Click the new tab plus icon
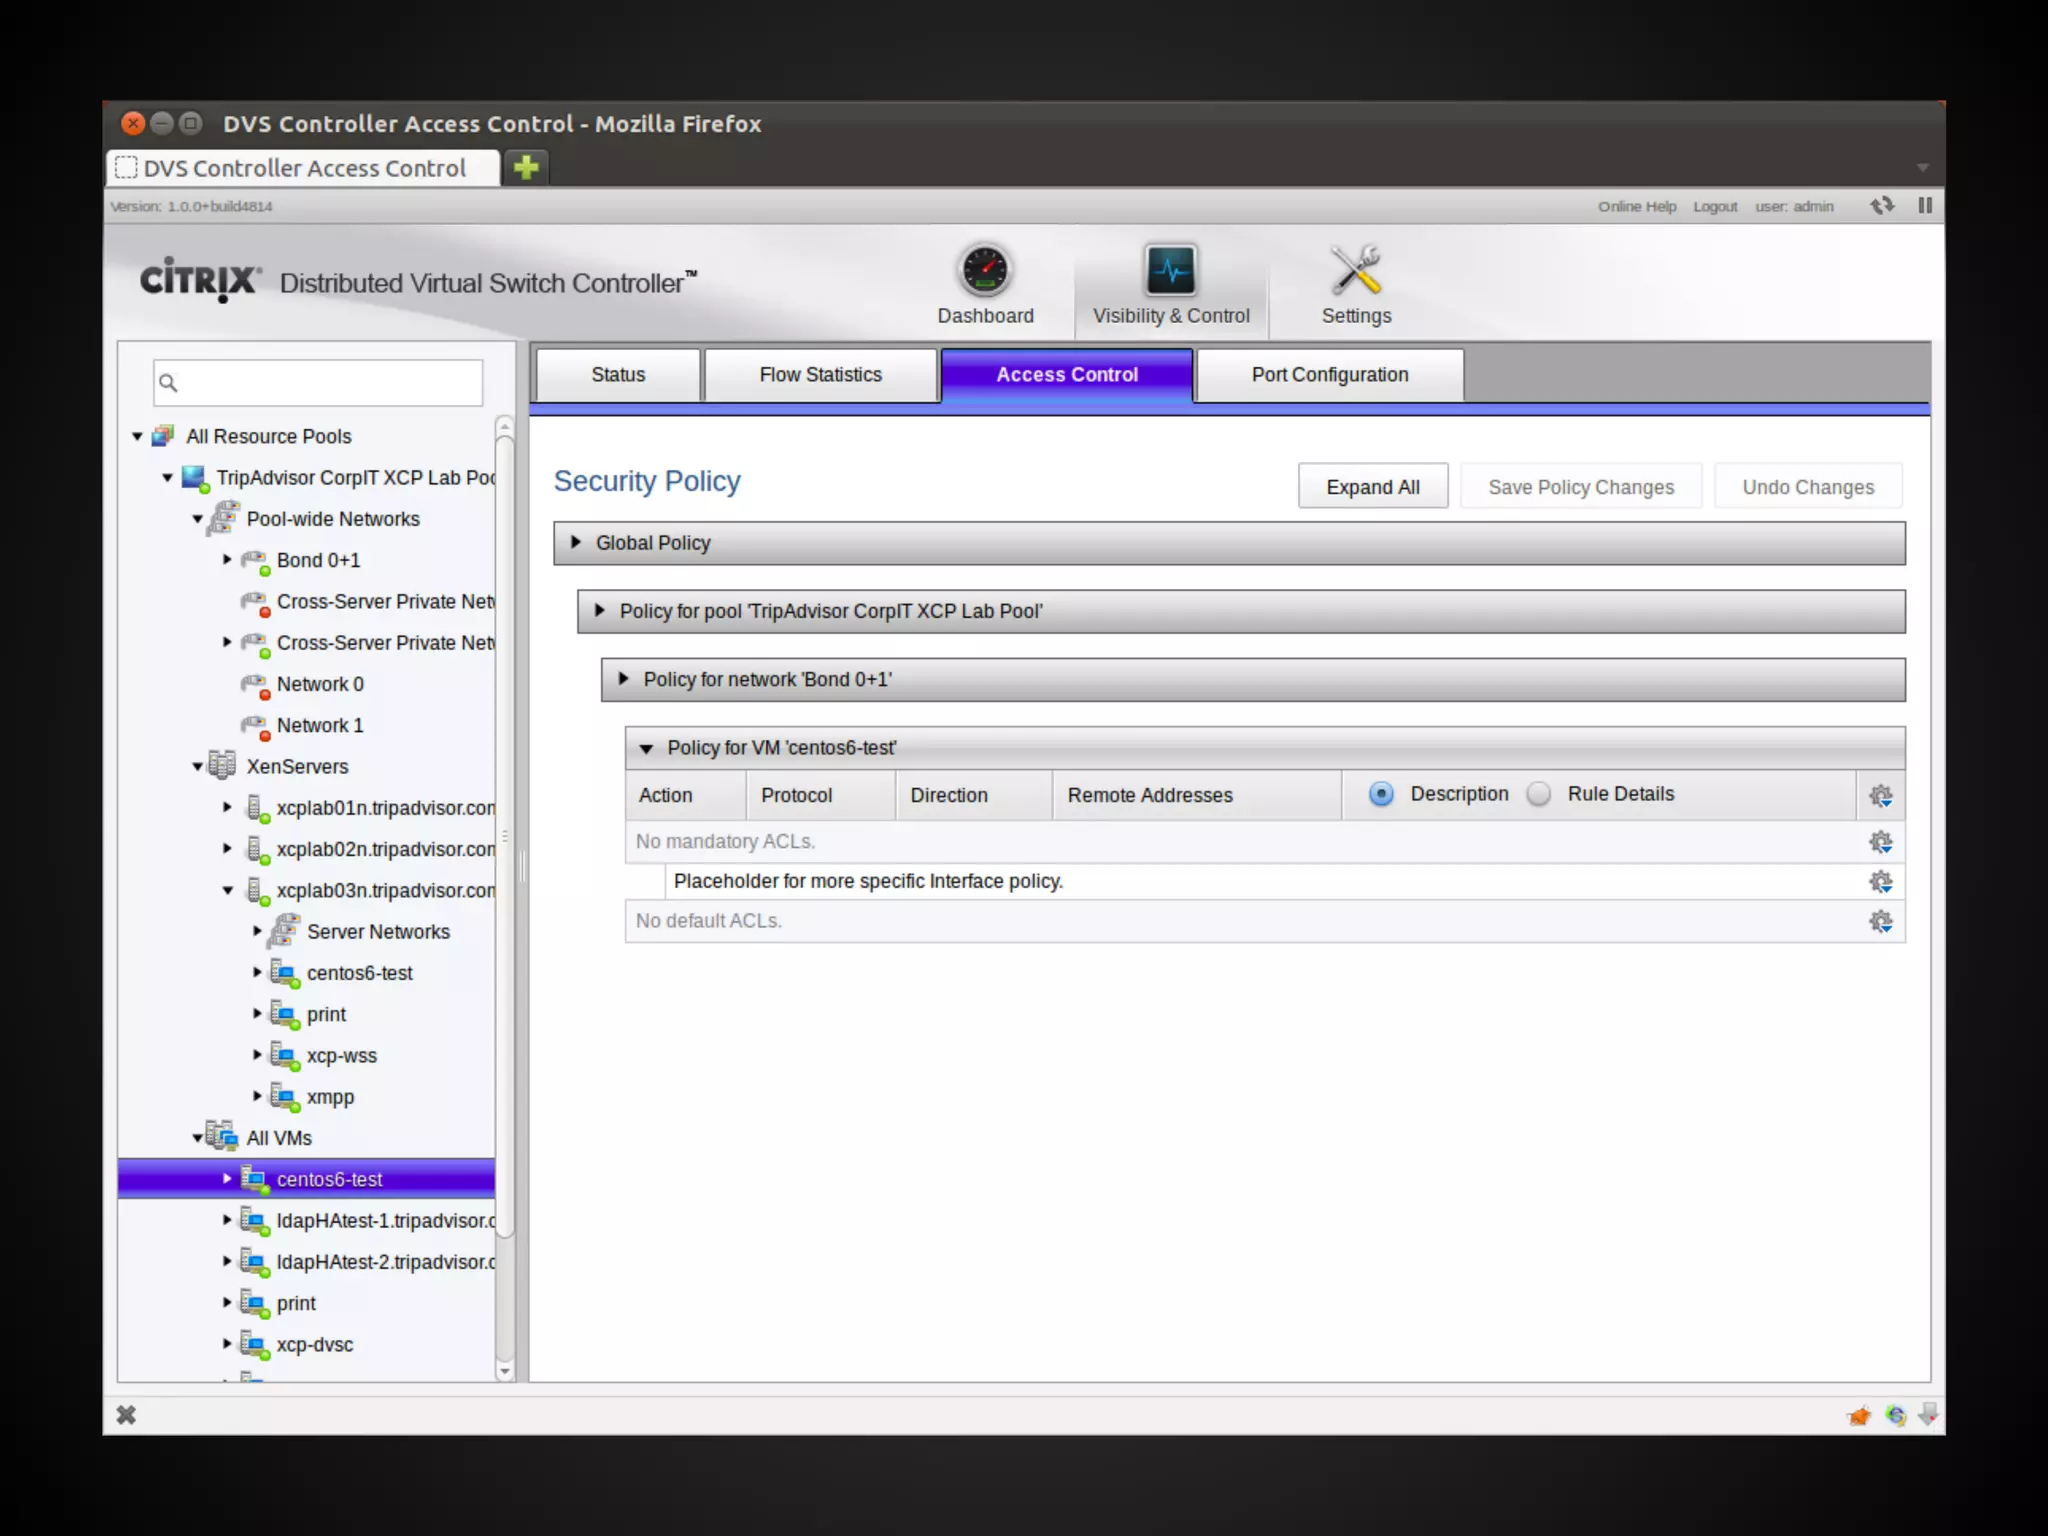Viewport: 2048px width, 1536px height. 526,167
